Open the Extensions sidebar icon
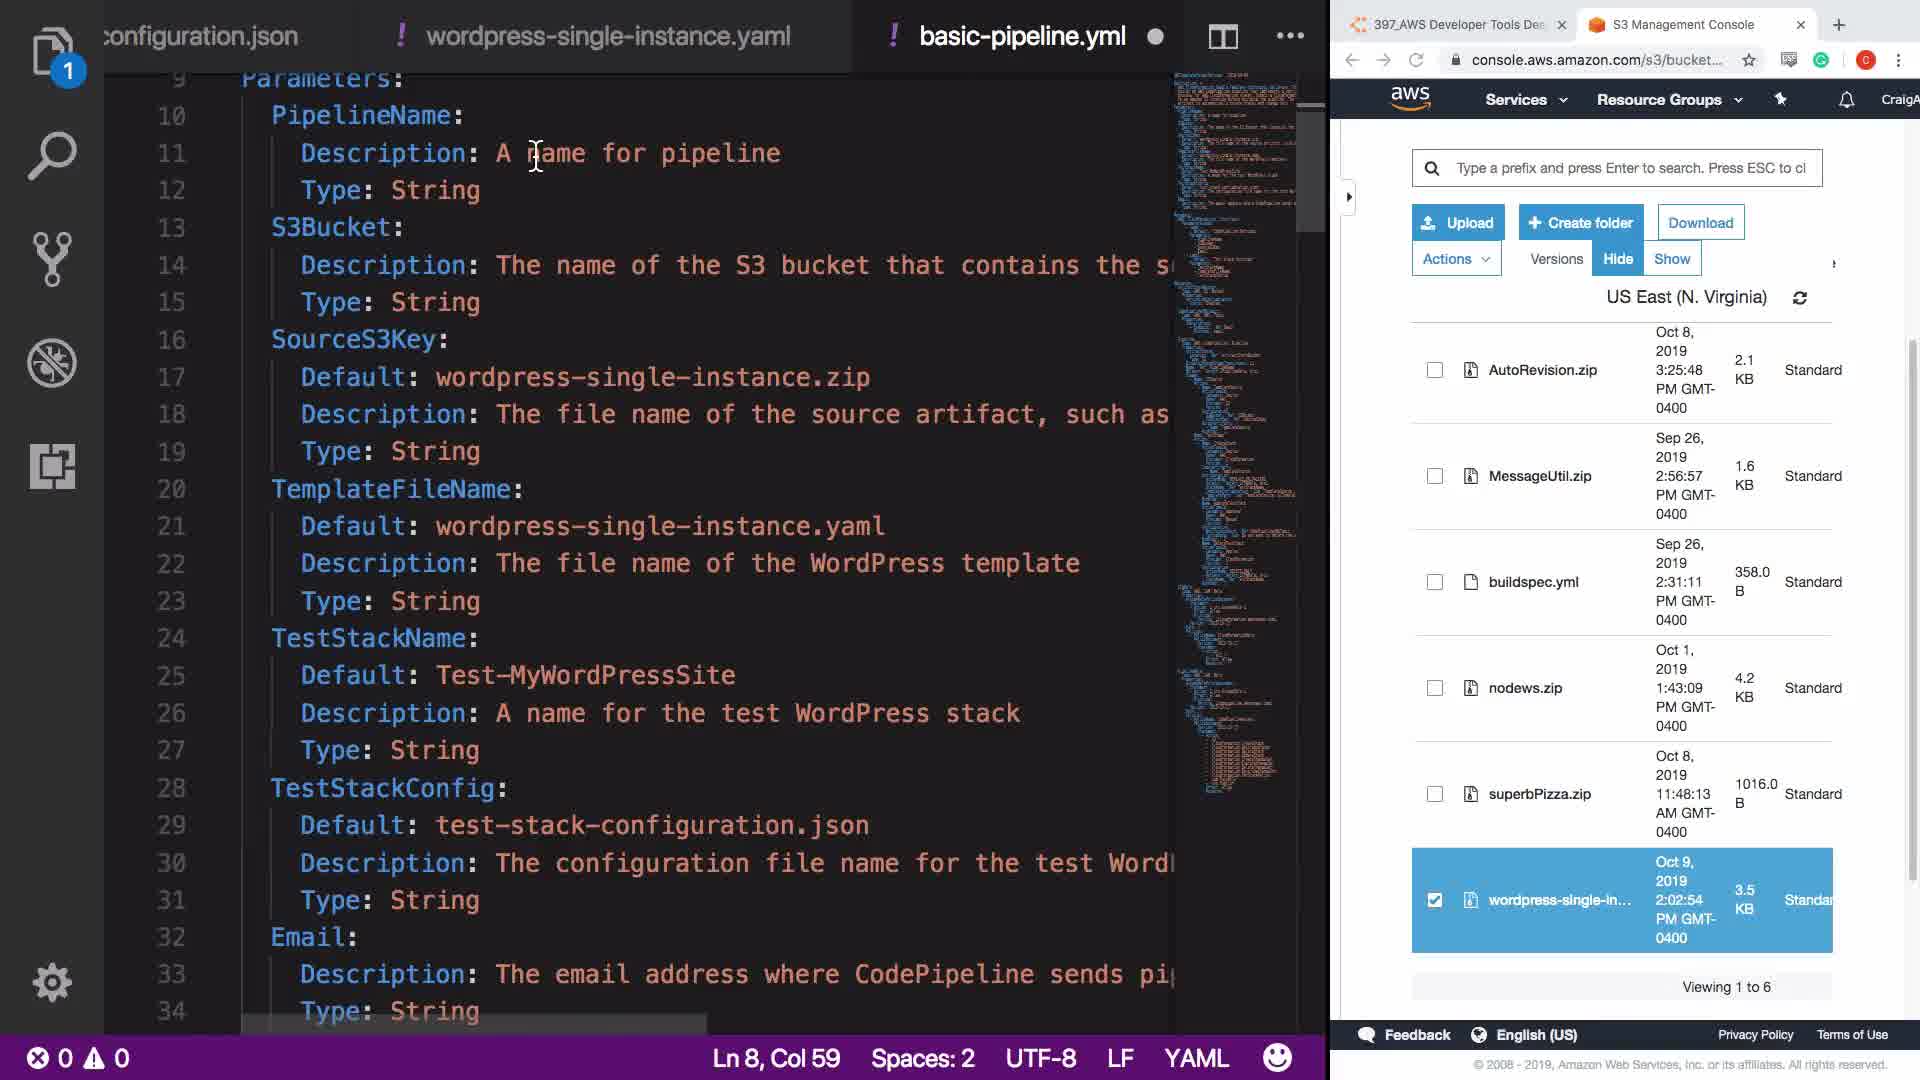1920x1080 pixels. 52,466
